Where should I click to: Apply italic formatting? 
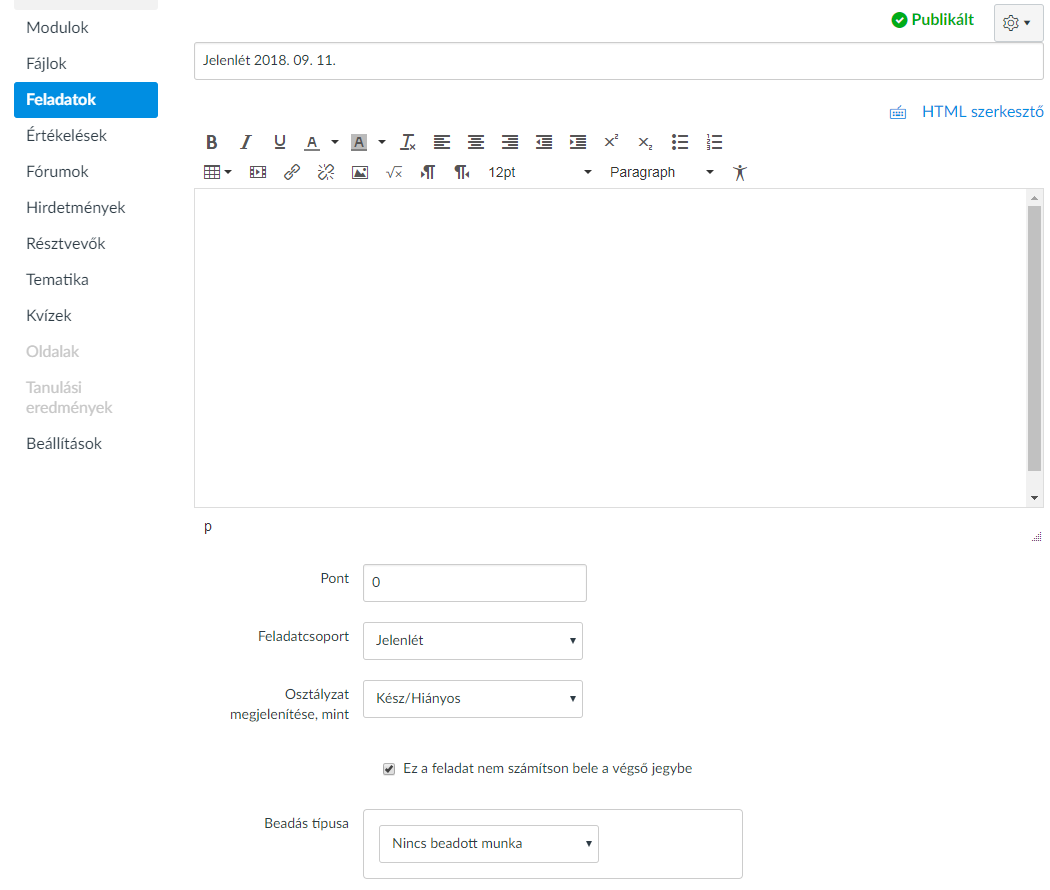246,142
